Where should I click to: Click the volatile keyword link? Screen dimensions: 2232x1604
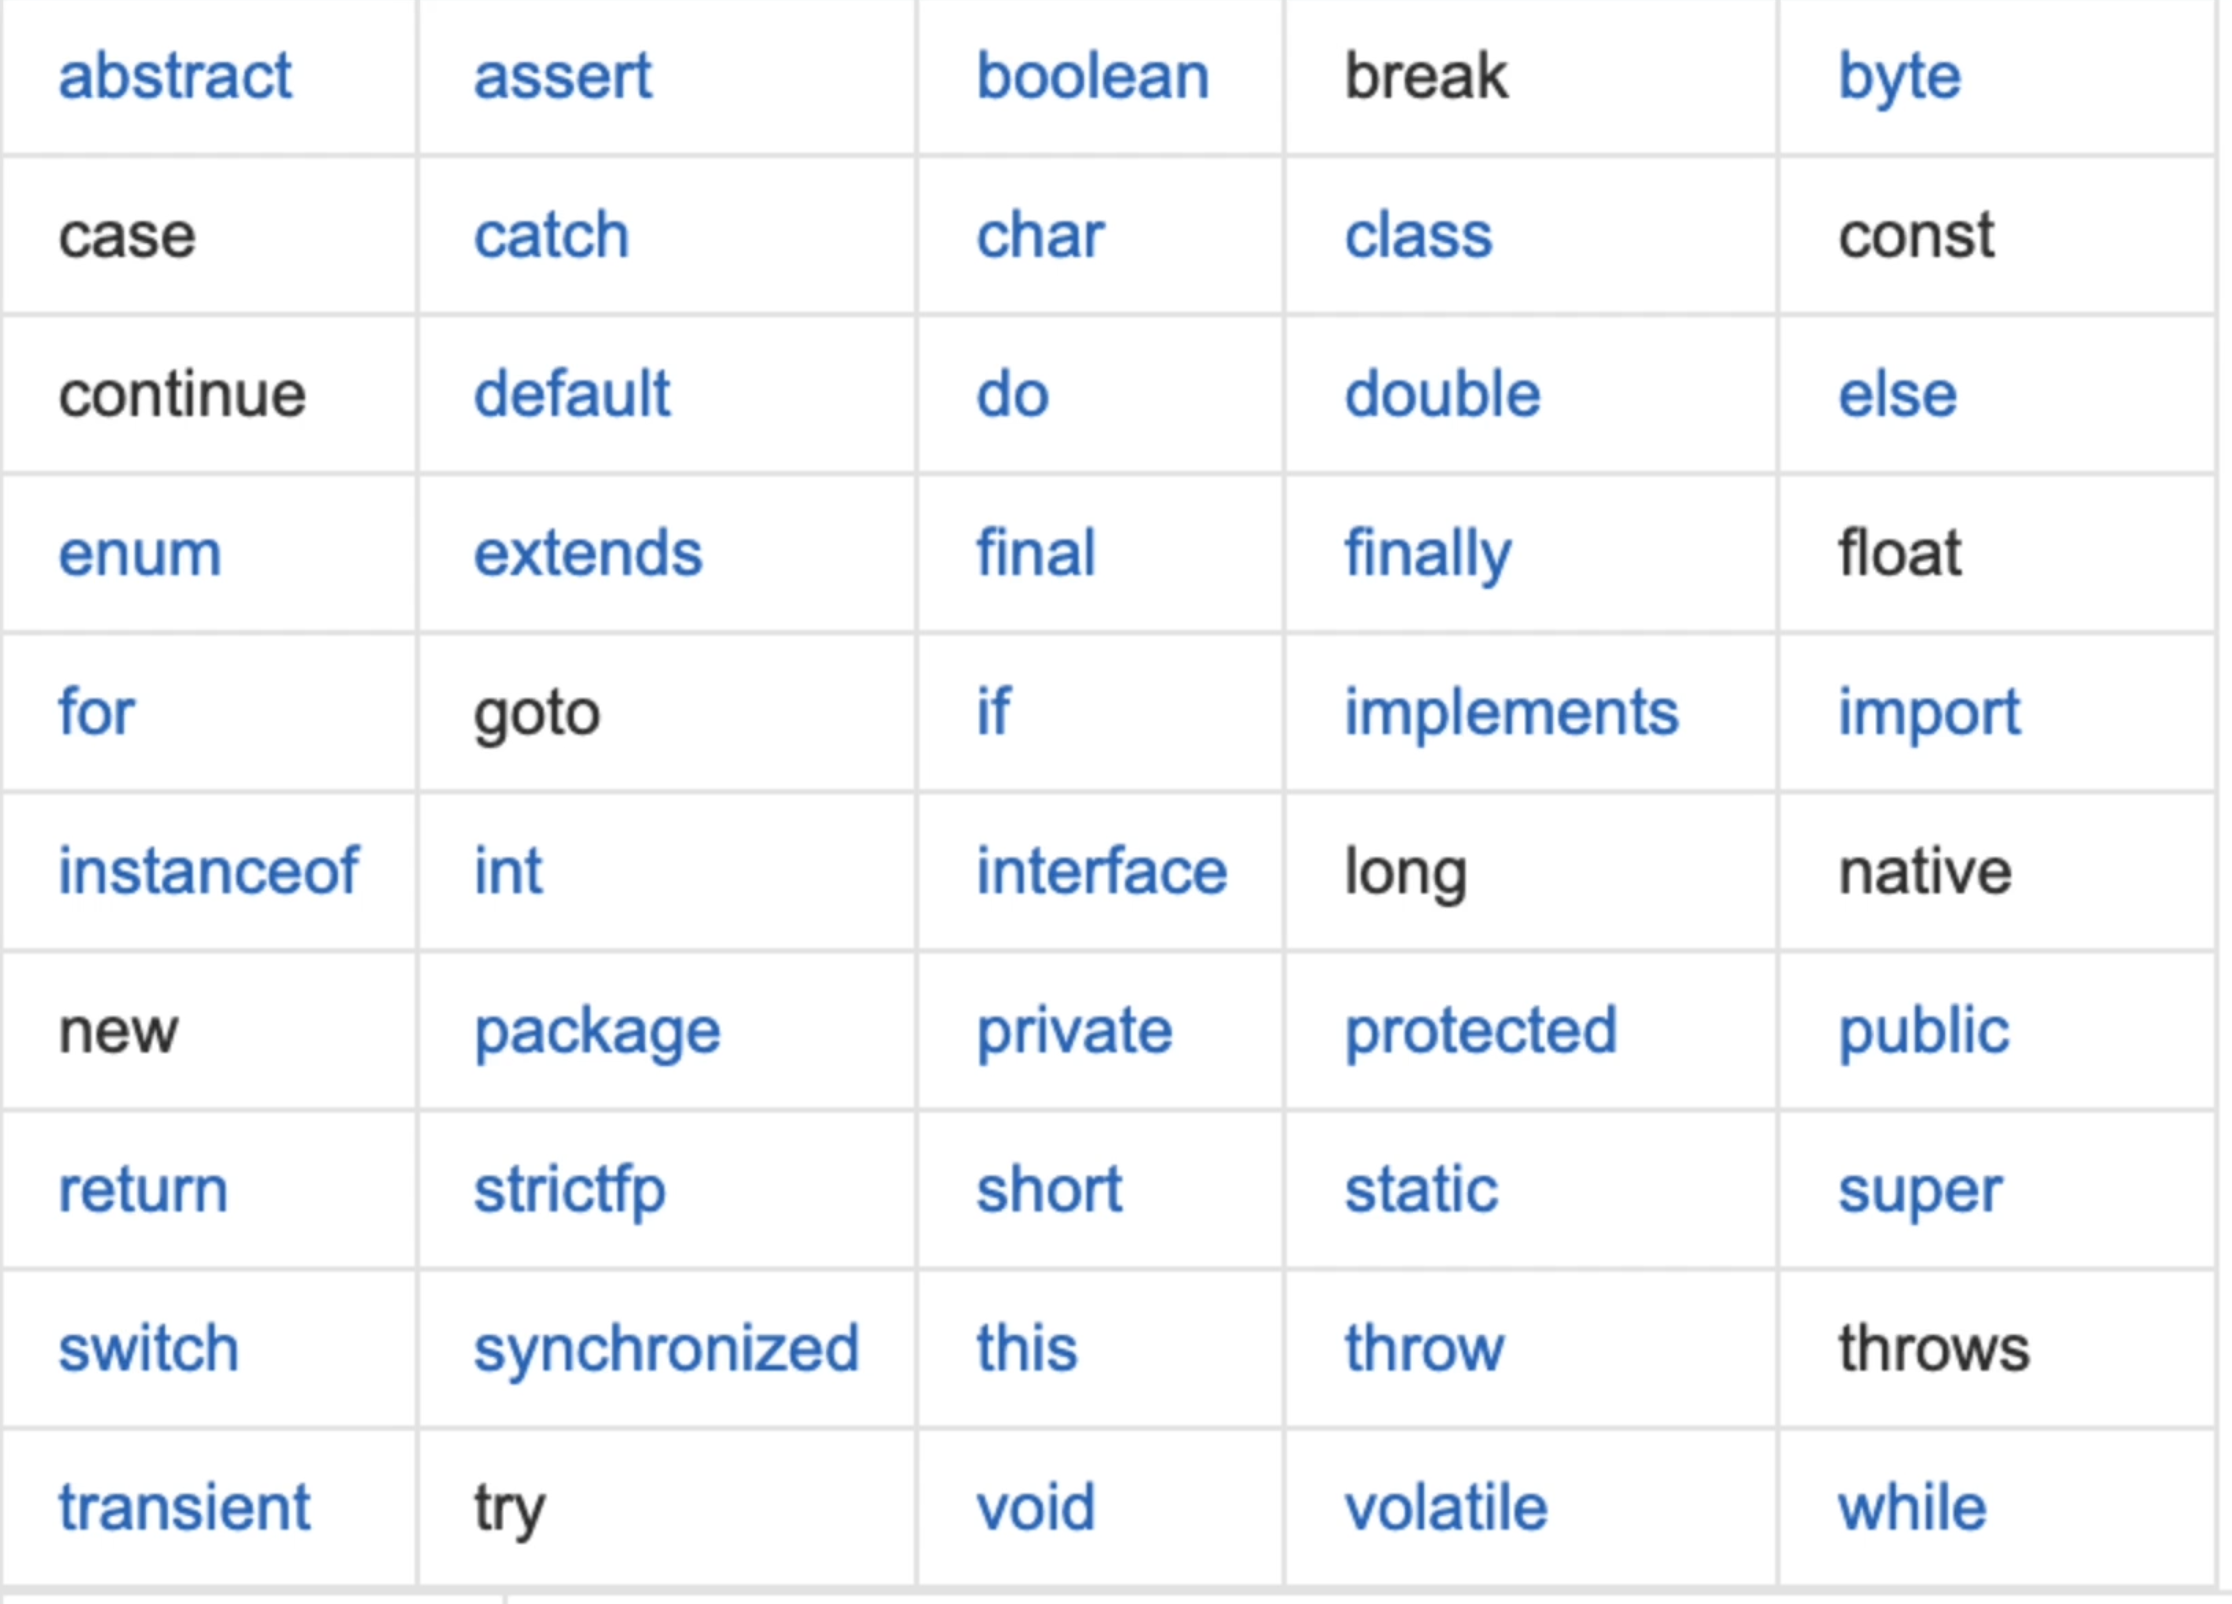(x=1445, y=1507)
